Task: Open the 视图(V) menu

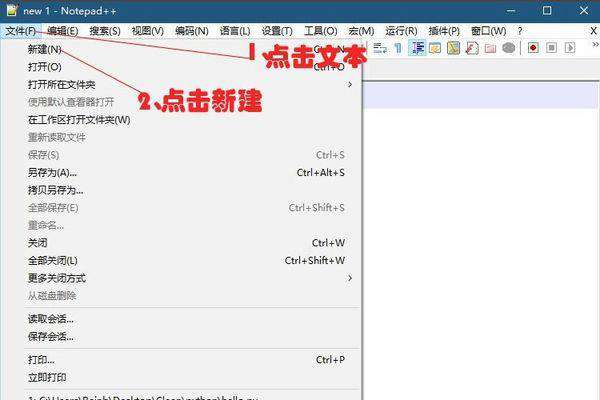Action: 148,31
